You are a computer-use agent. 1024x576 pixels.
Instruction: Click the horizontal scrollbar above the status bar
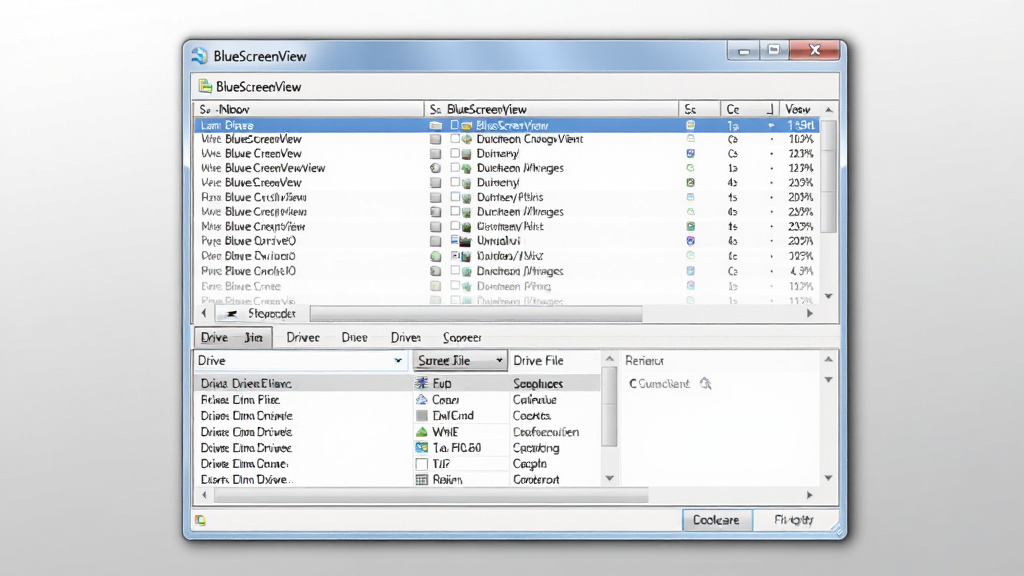click(432, 496)
